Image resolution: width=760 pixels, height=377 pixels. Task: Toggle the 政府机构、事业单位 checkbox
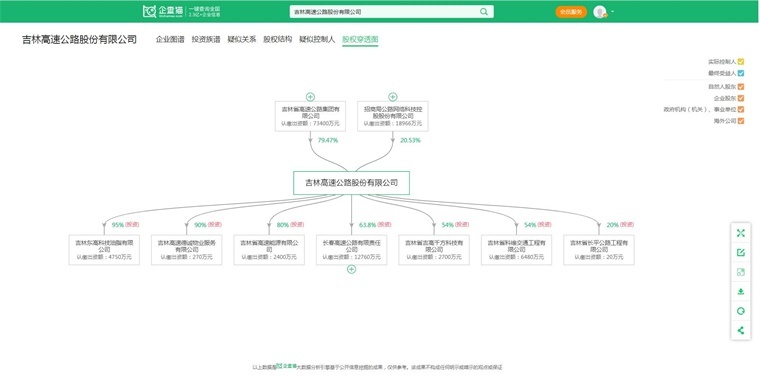[741, 110]
